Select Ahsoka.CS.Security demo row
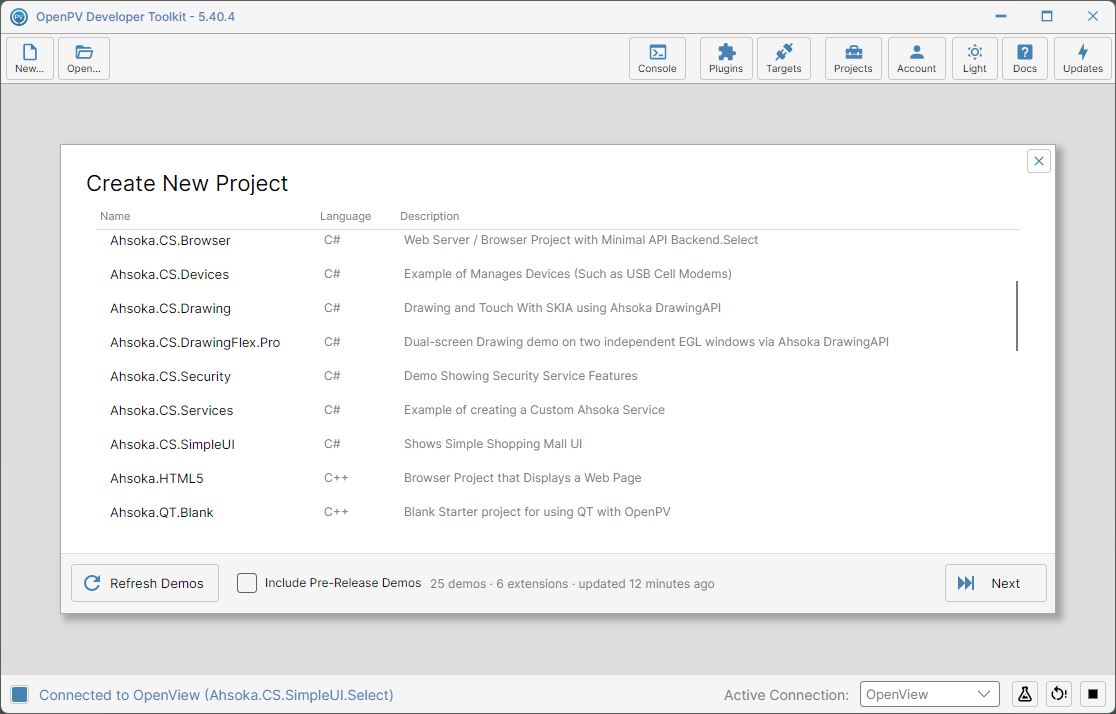Viewport: 1116px width, 714px height. (558, 376)
